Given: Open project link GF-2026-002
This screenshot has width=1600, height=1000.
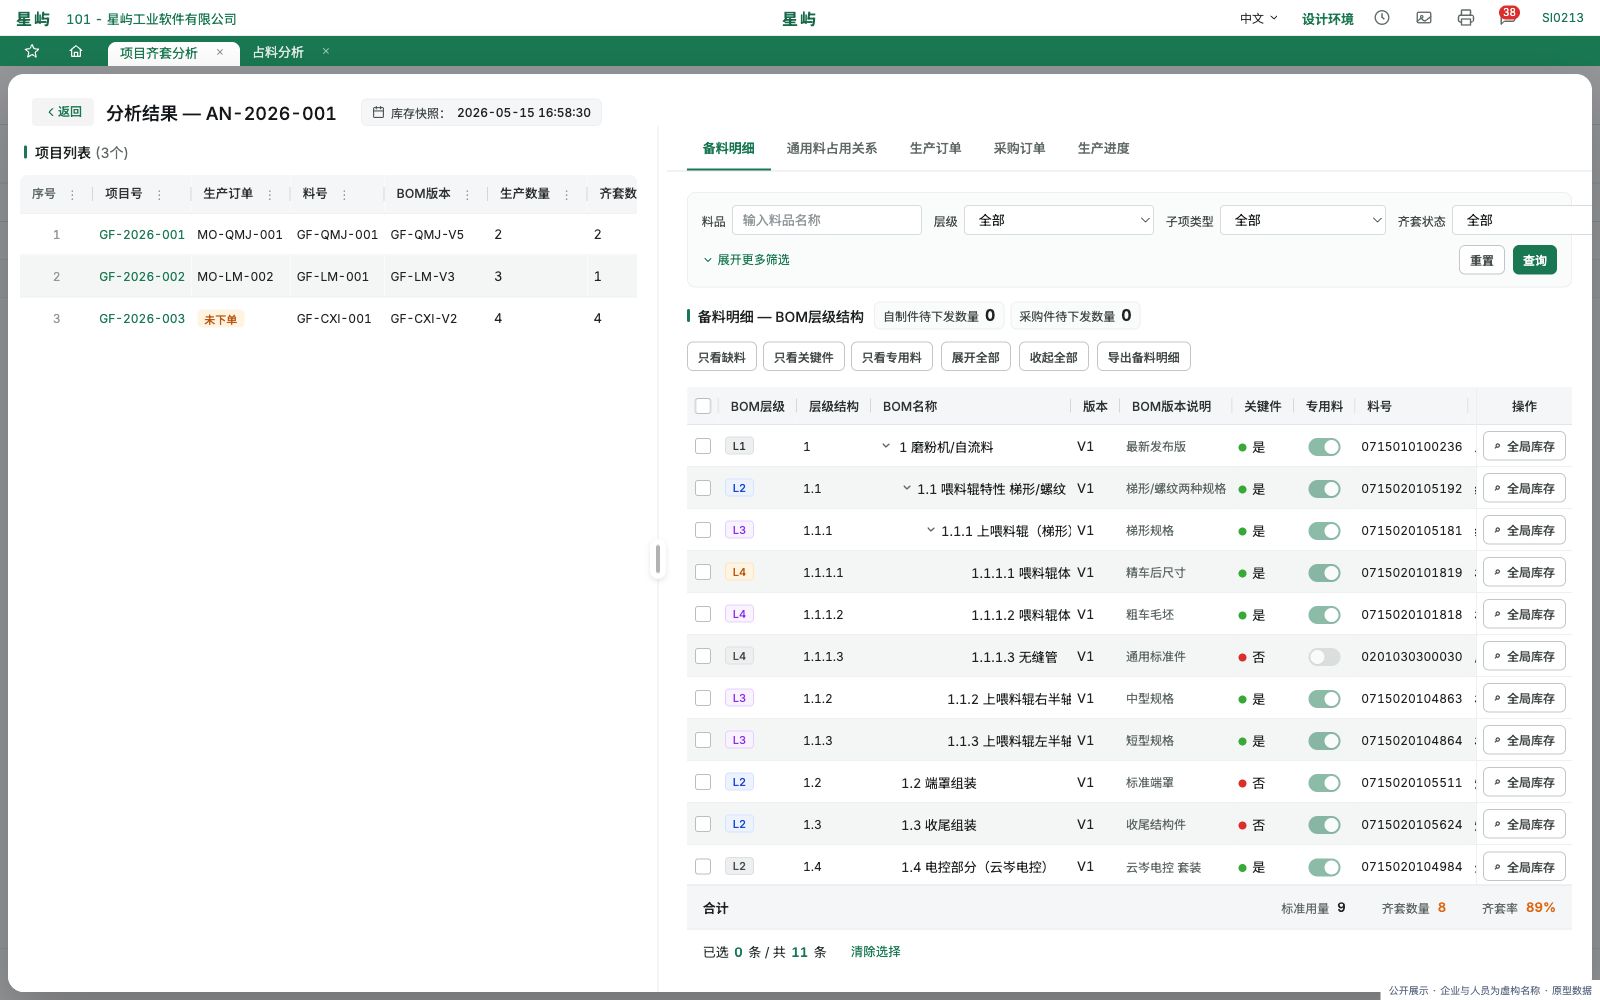Looking at the screenshot, I should tap(142, 277).
